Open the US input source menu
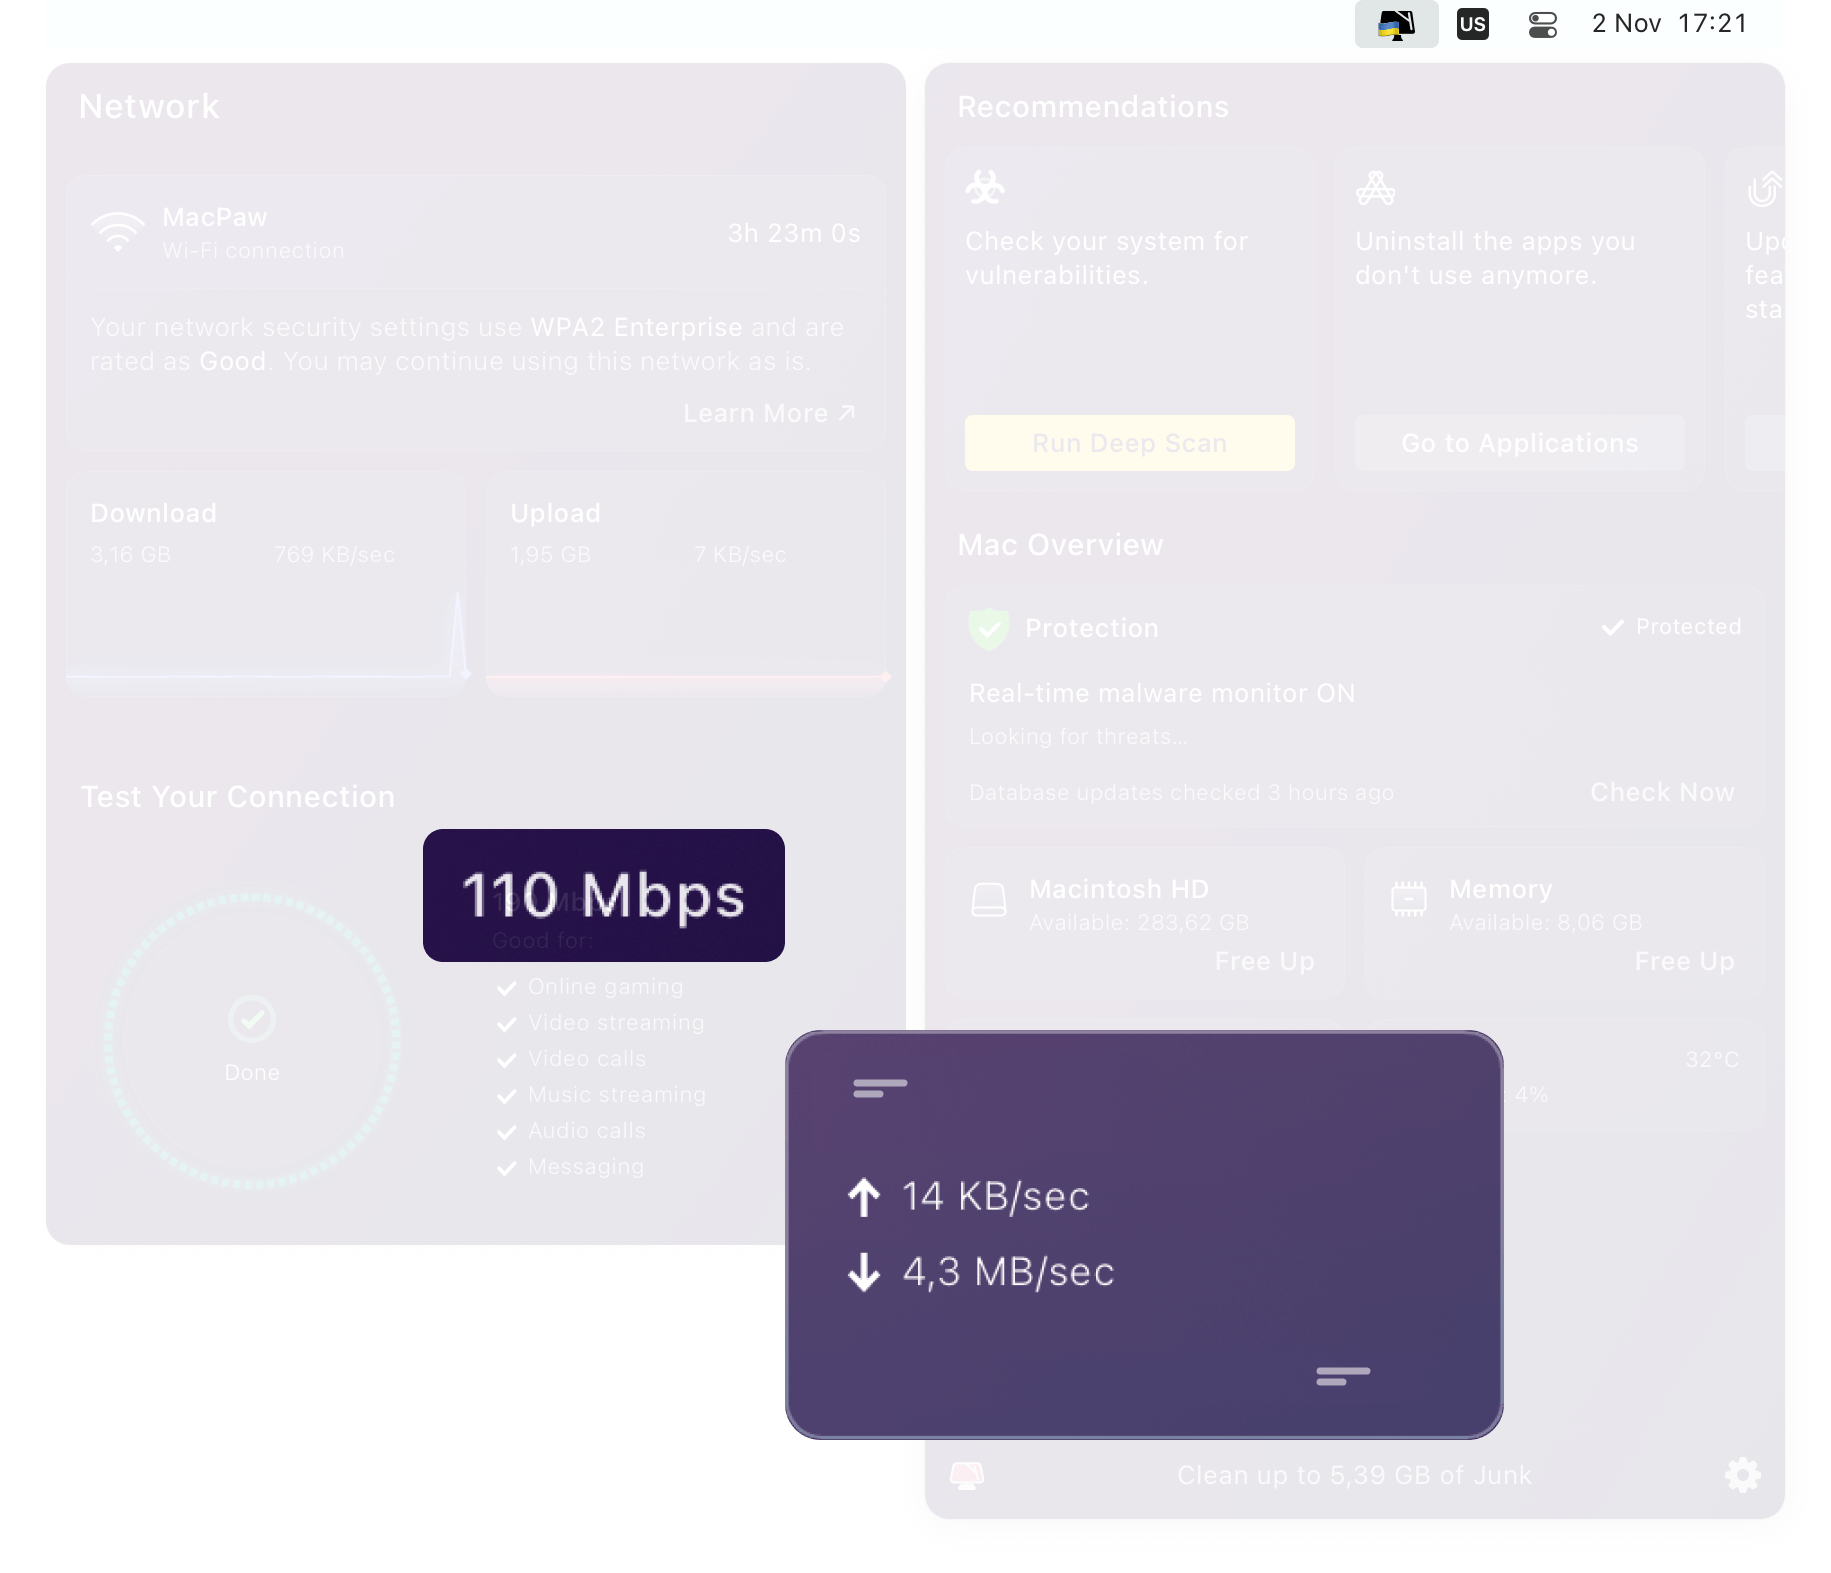Viewport: 1831px width, 1573px height. 1472,24
